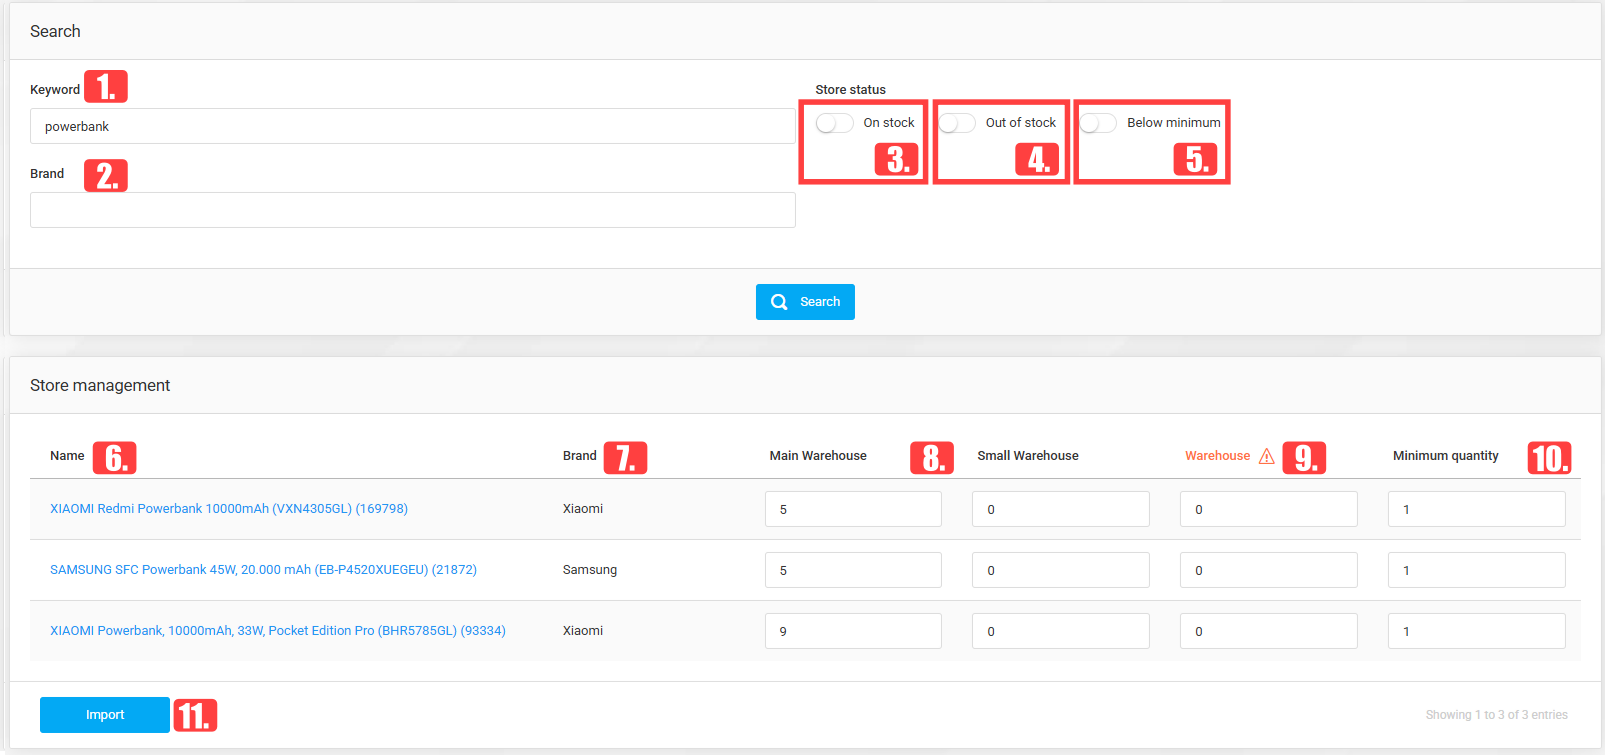Switch on the Below minimum toggle
The image size is (1605, 755).
pyautogui.click(x=1098, y=123)
